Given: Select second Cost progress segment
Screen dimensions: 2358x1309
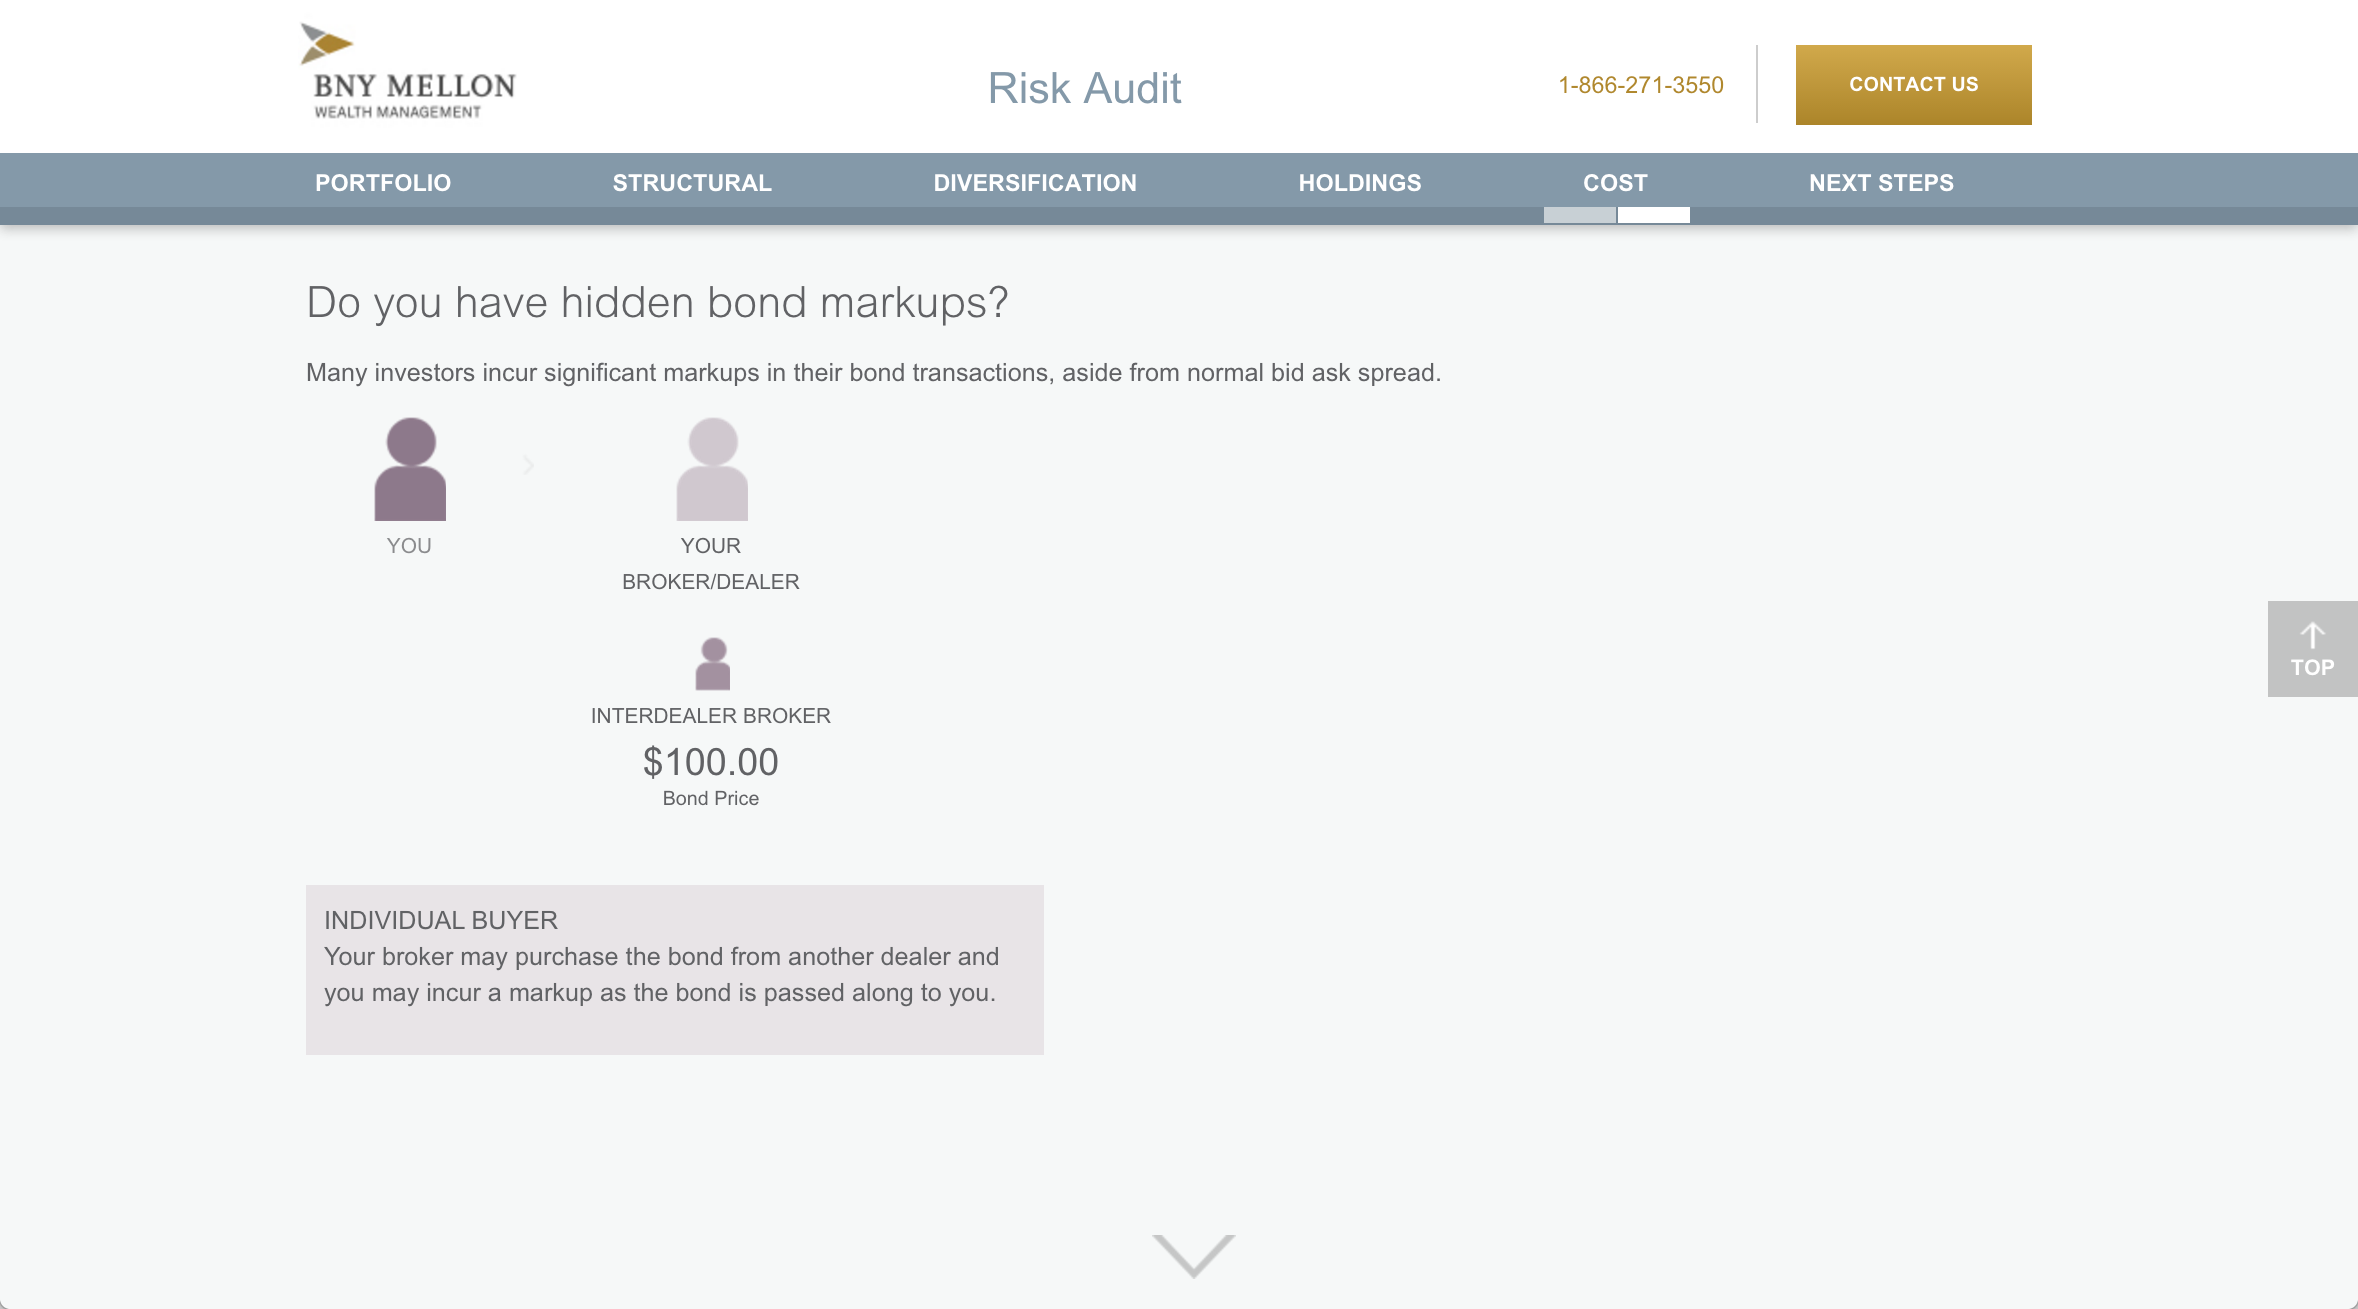Looking at the screenshot, I should pyautogui.click(x=1654, y=215).
